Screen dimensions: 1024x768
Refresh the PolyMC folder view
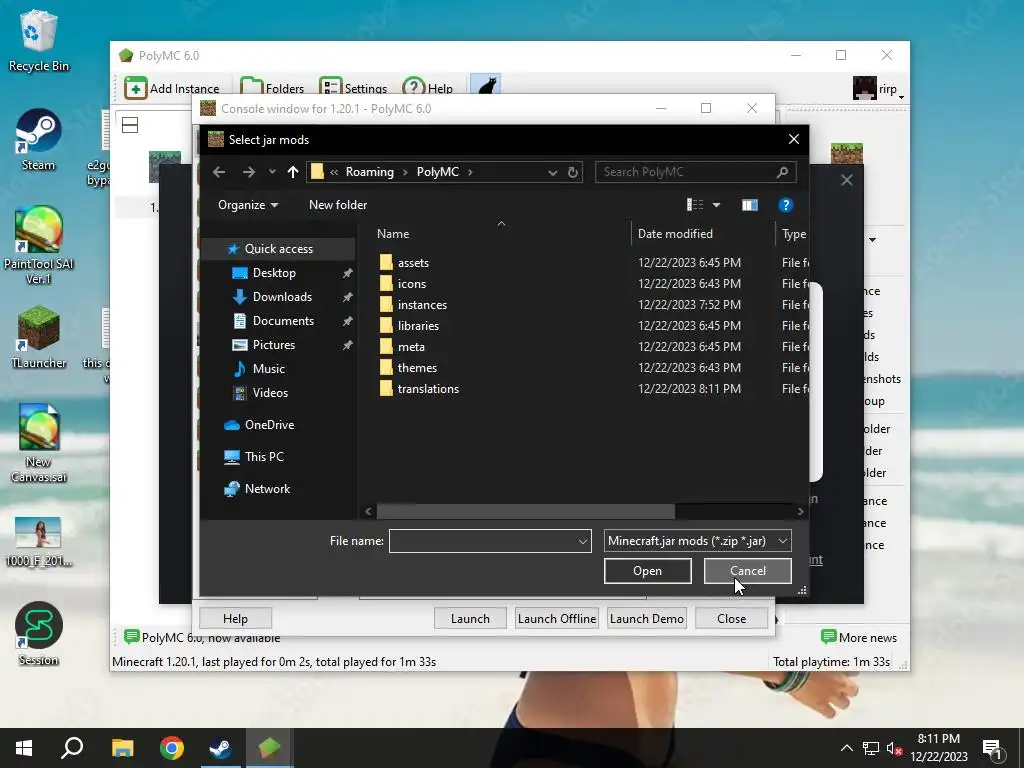tap(573, 172)
